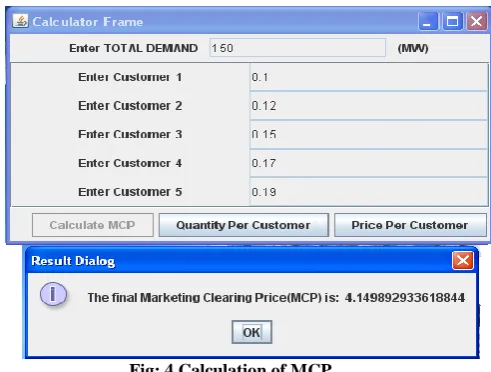Viewport: 491px width, 372px height.
Task: Click the Enter Customer 5 label
Action: (x=130, y=192)
